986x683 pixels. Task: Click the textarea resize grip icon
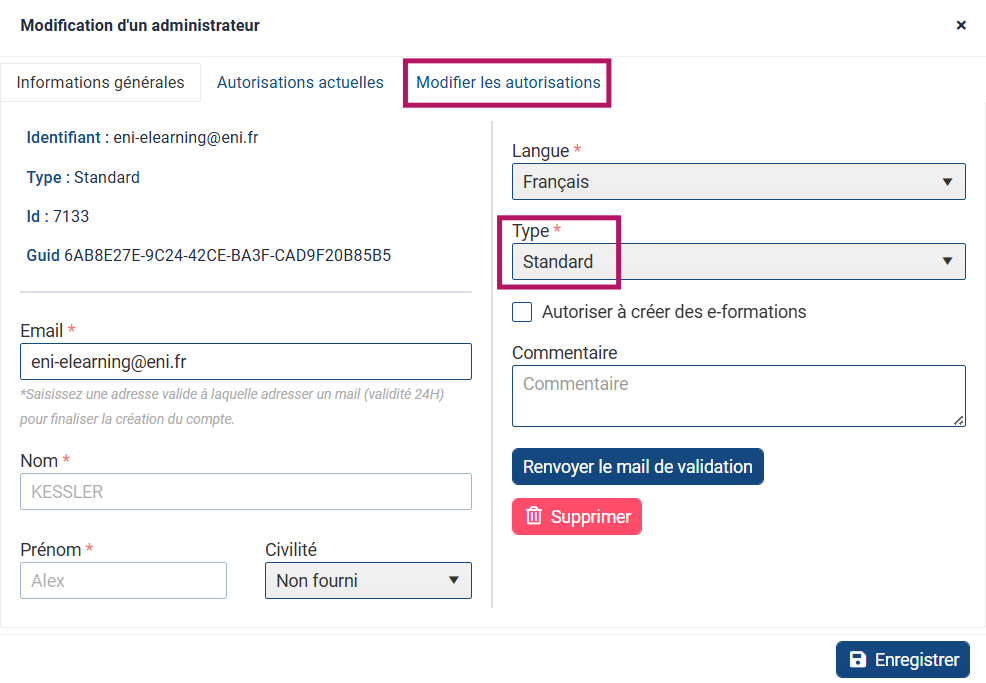(x=958, y=420)
